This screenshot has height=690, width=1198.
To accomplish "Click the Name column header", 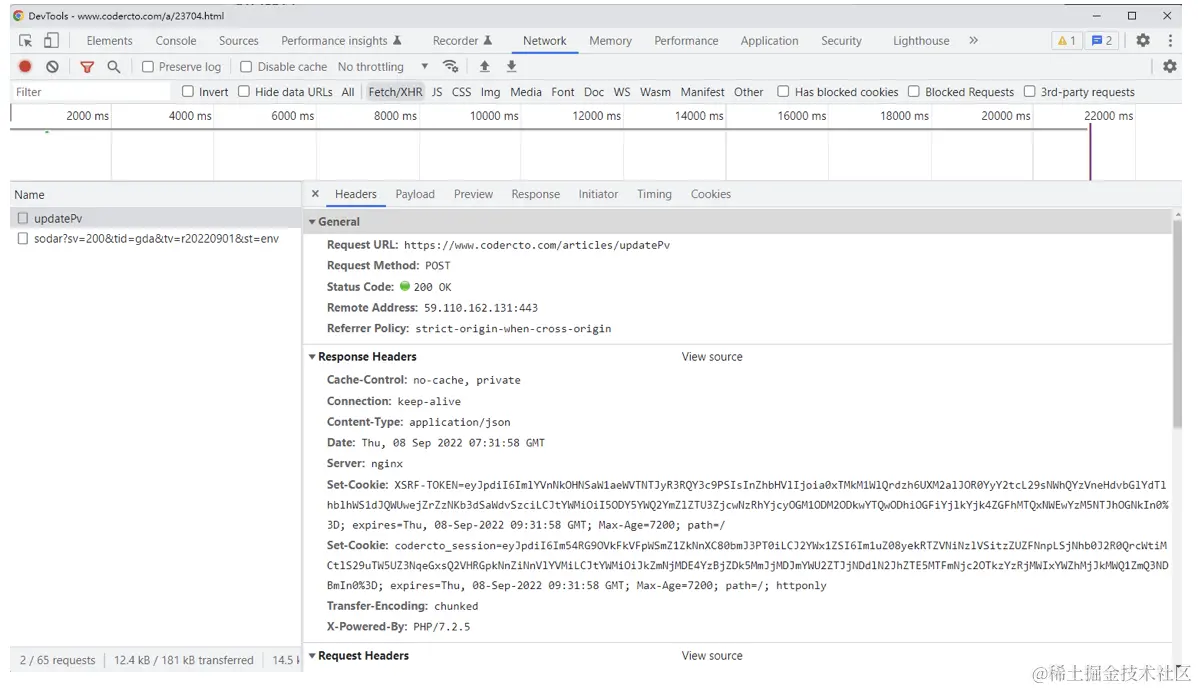I will point(156,195).
